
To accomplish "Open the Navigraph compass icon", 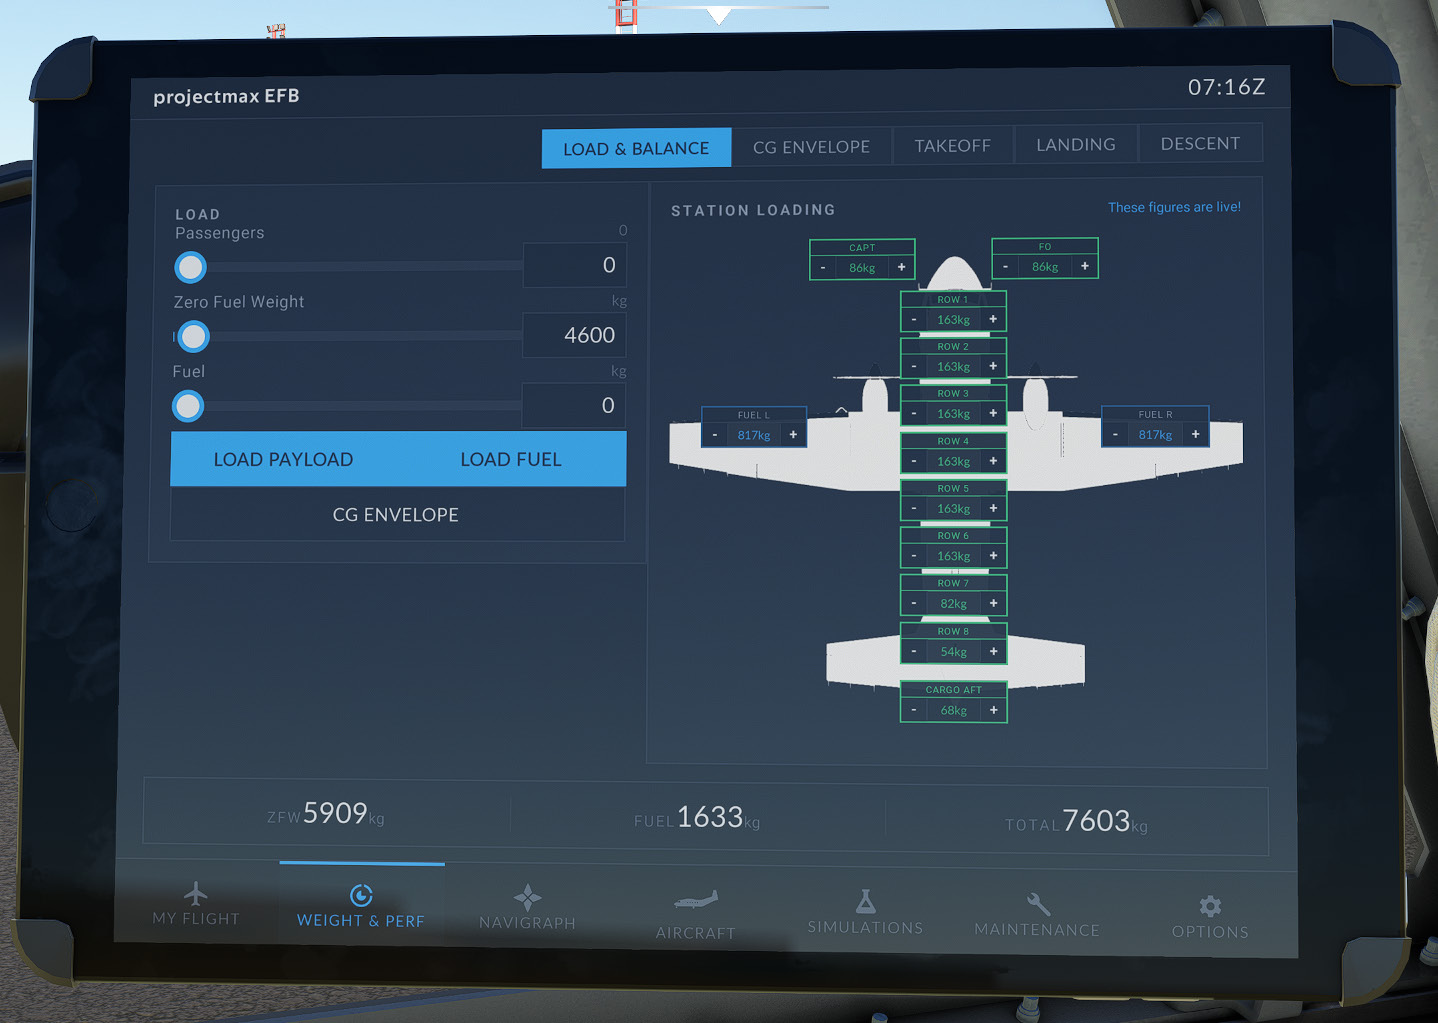I will (527, 897).
